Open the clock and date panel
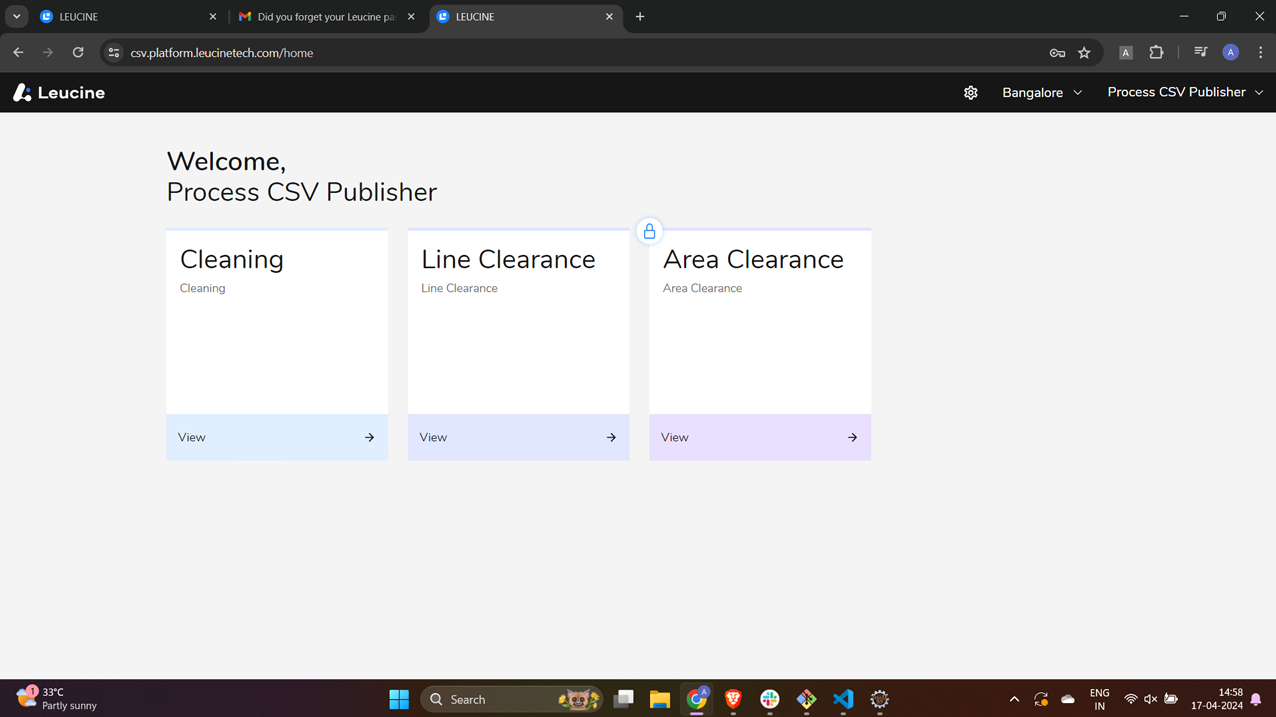This screenshot has height=717, width=1276. tap(1217, 699)
